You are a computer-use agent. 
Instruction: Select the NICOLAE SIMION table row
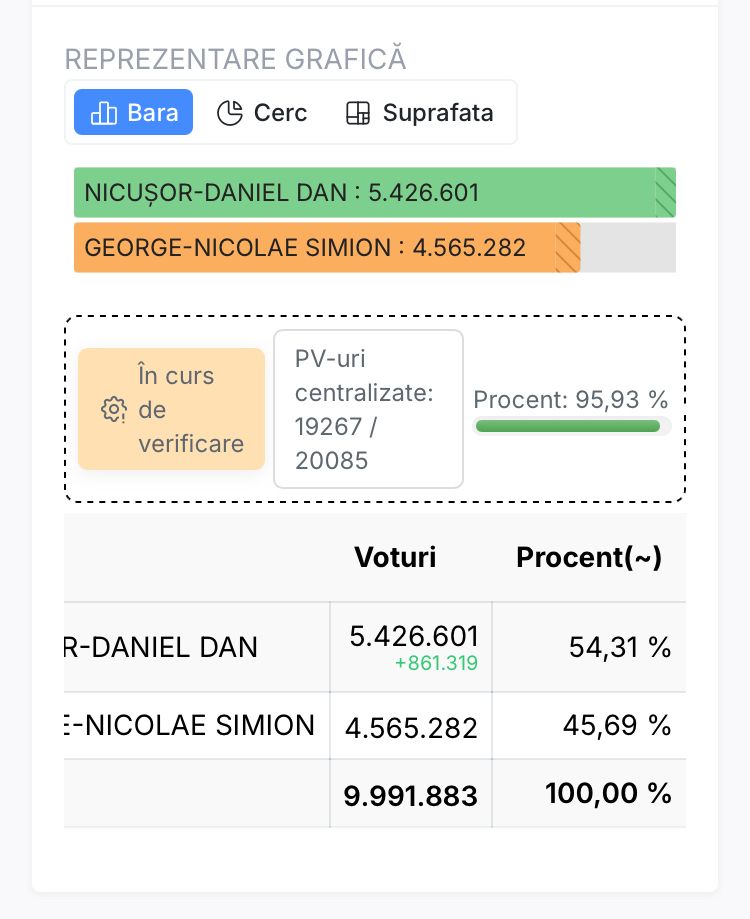(x=375, y=726)
